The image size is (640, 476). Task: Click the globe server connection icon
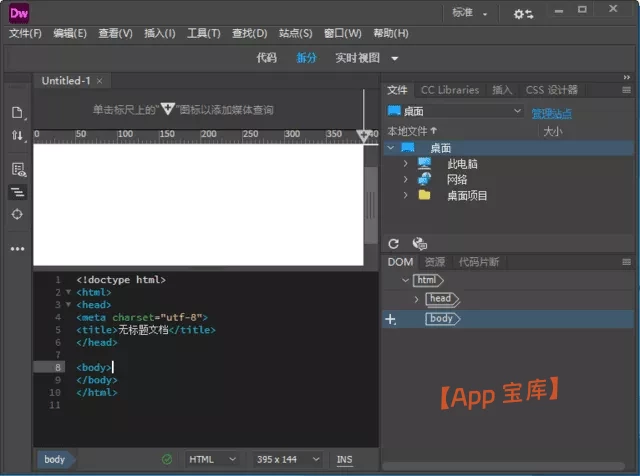click(420, 244)
